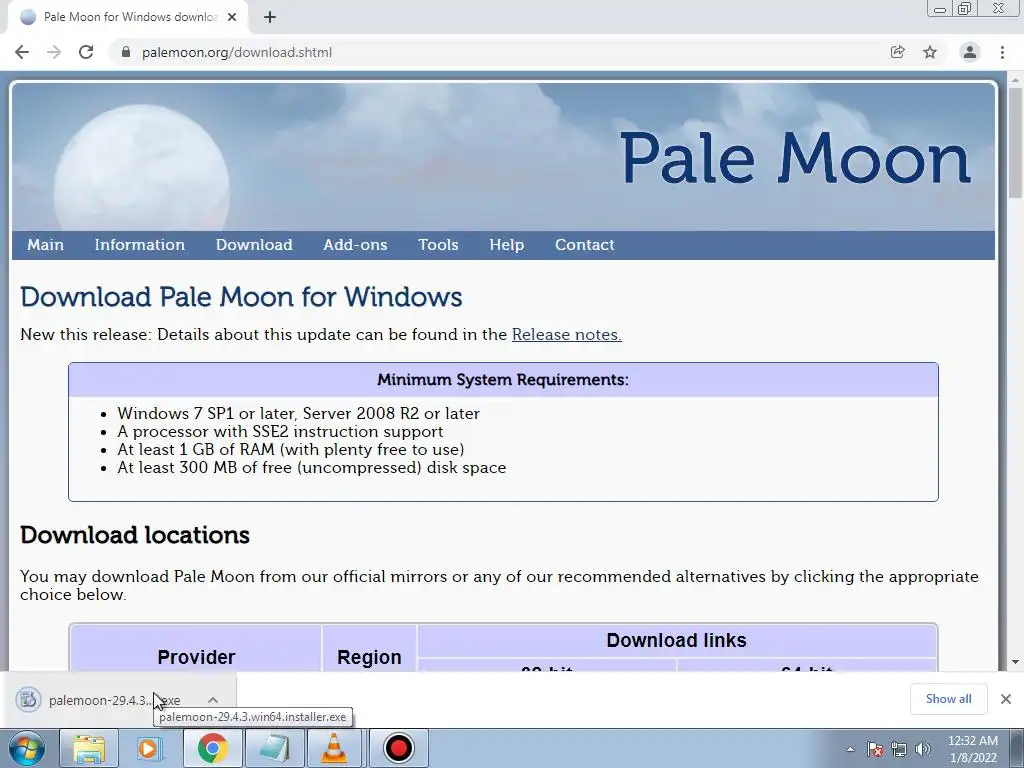Click the 'Download Pale Moon for Windows' heading
The width and height of the screenshot is (1024, 768).
(241, 297)
